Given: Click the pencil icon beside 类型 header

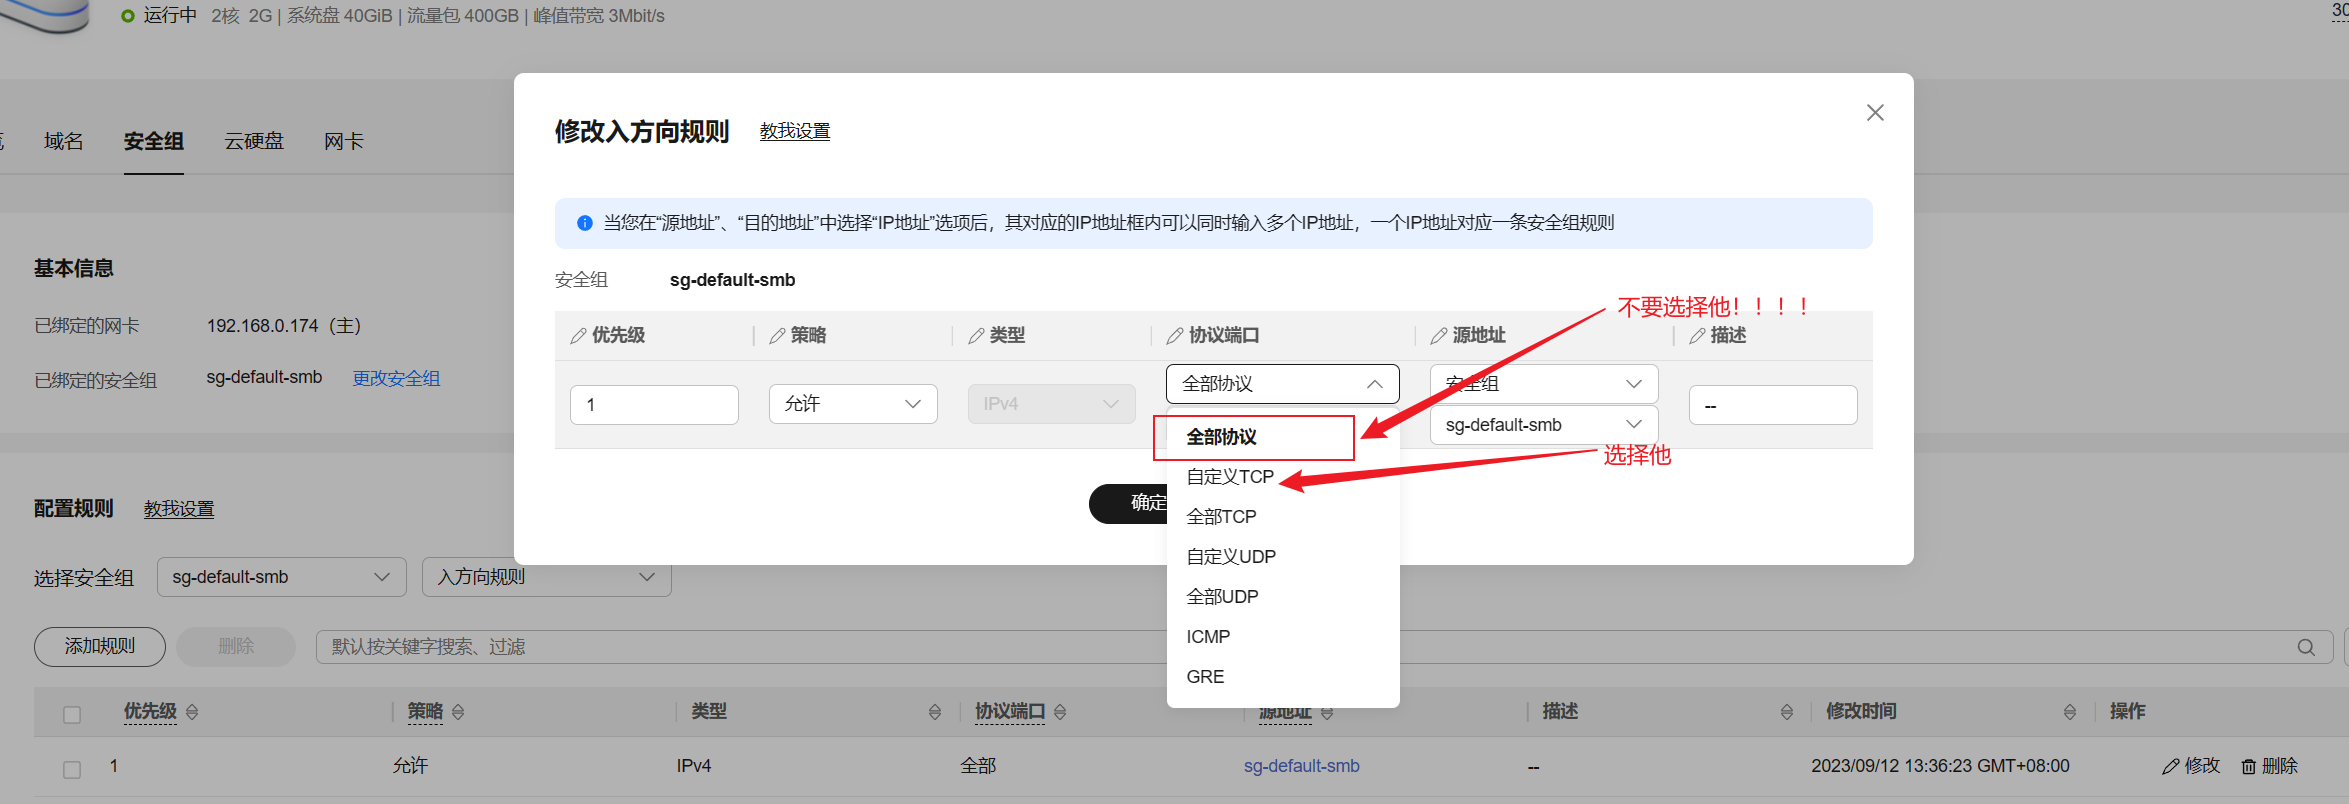Looking at the screenshot, I should pyautogui.click(x=976, y=336).
